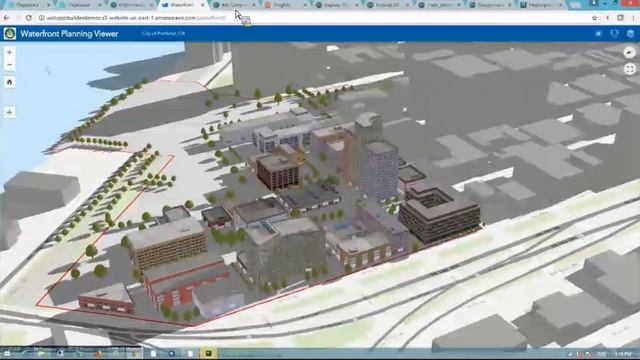Open the Windows Start button
This screenshot has height=360, width=640.
[7, 353]
